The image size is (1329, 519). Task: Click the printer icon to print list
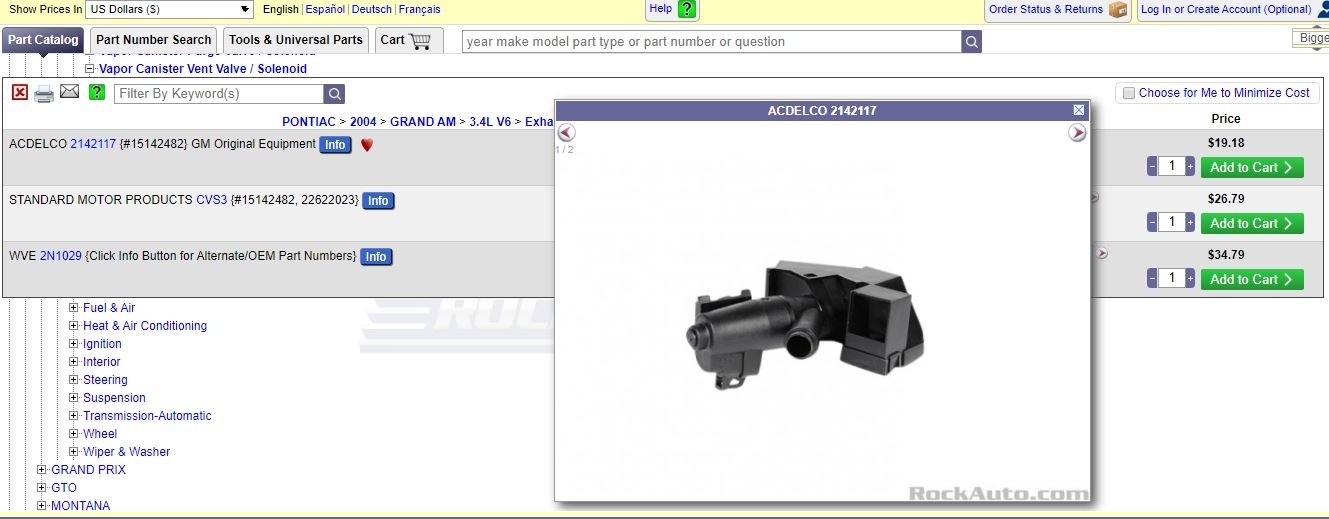(44, 94)
